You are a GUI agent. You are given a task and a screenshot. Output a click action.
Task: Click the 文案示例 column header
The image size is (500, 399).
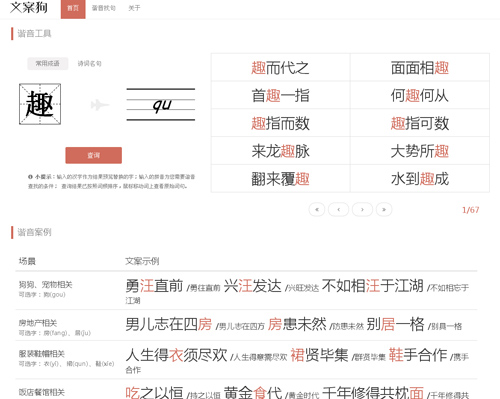tap(142, 261)
